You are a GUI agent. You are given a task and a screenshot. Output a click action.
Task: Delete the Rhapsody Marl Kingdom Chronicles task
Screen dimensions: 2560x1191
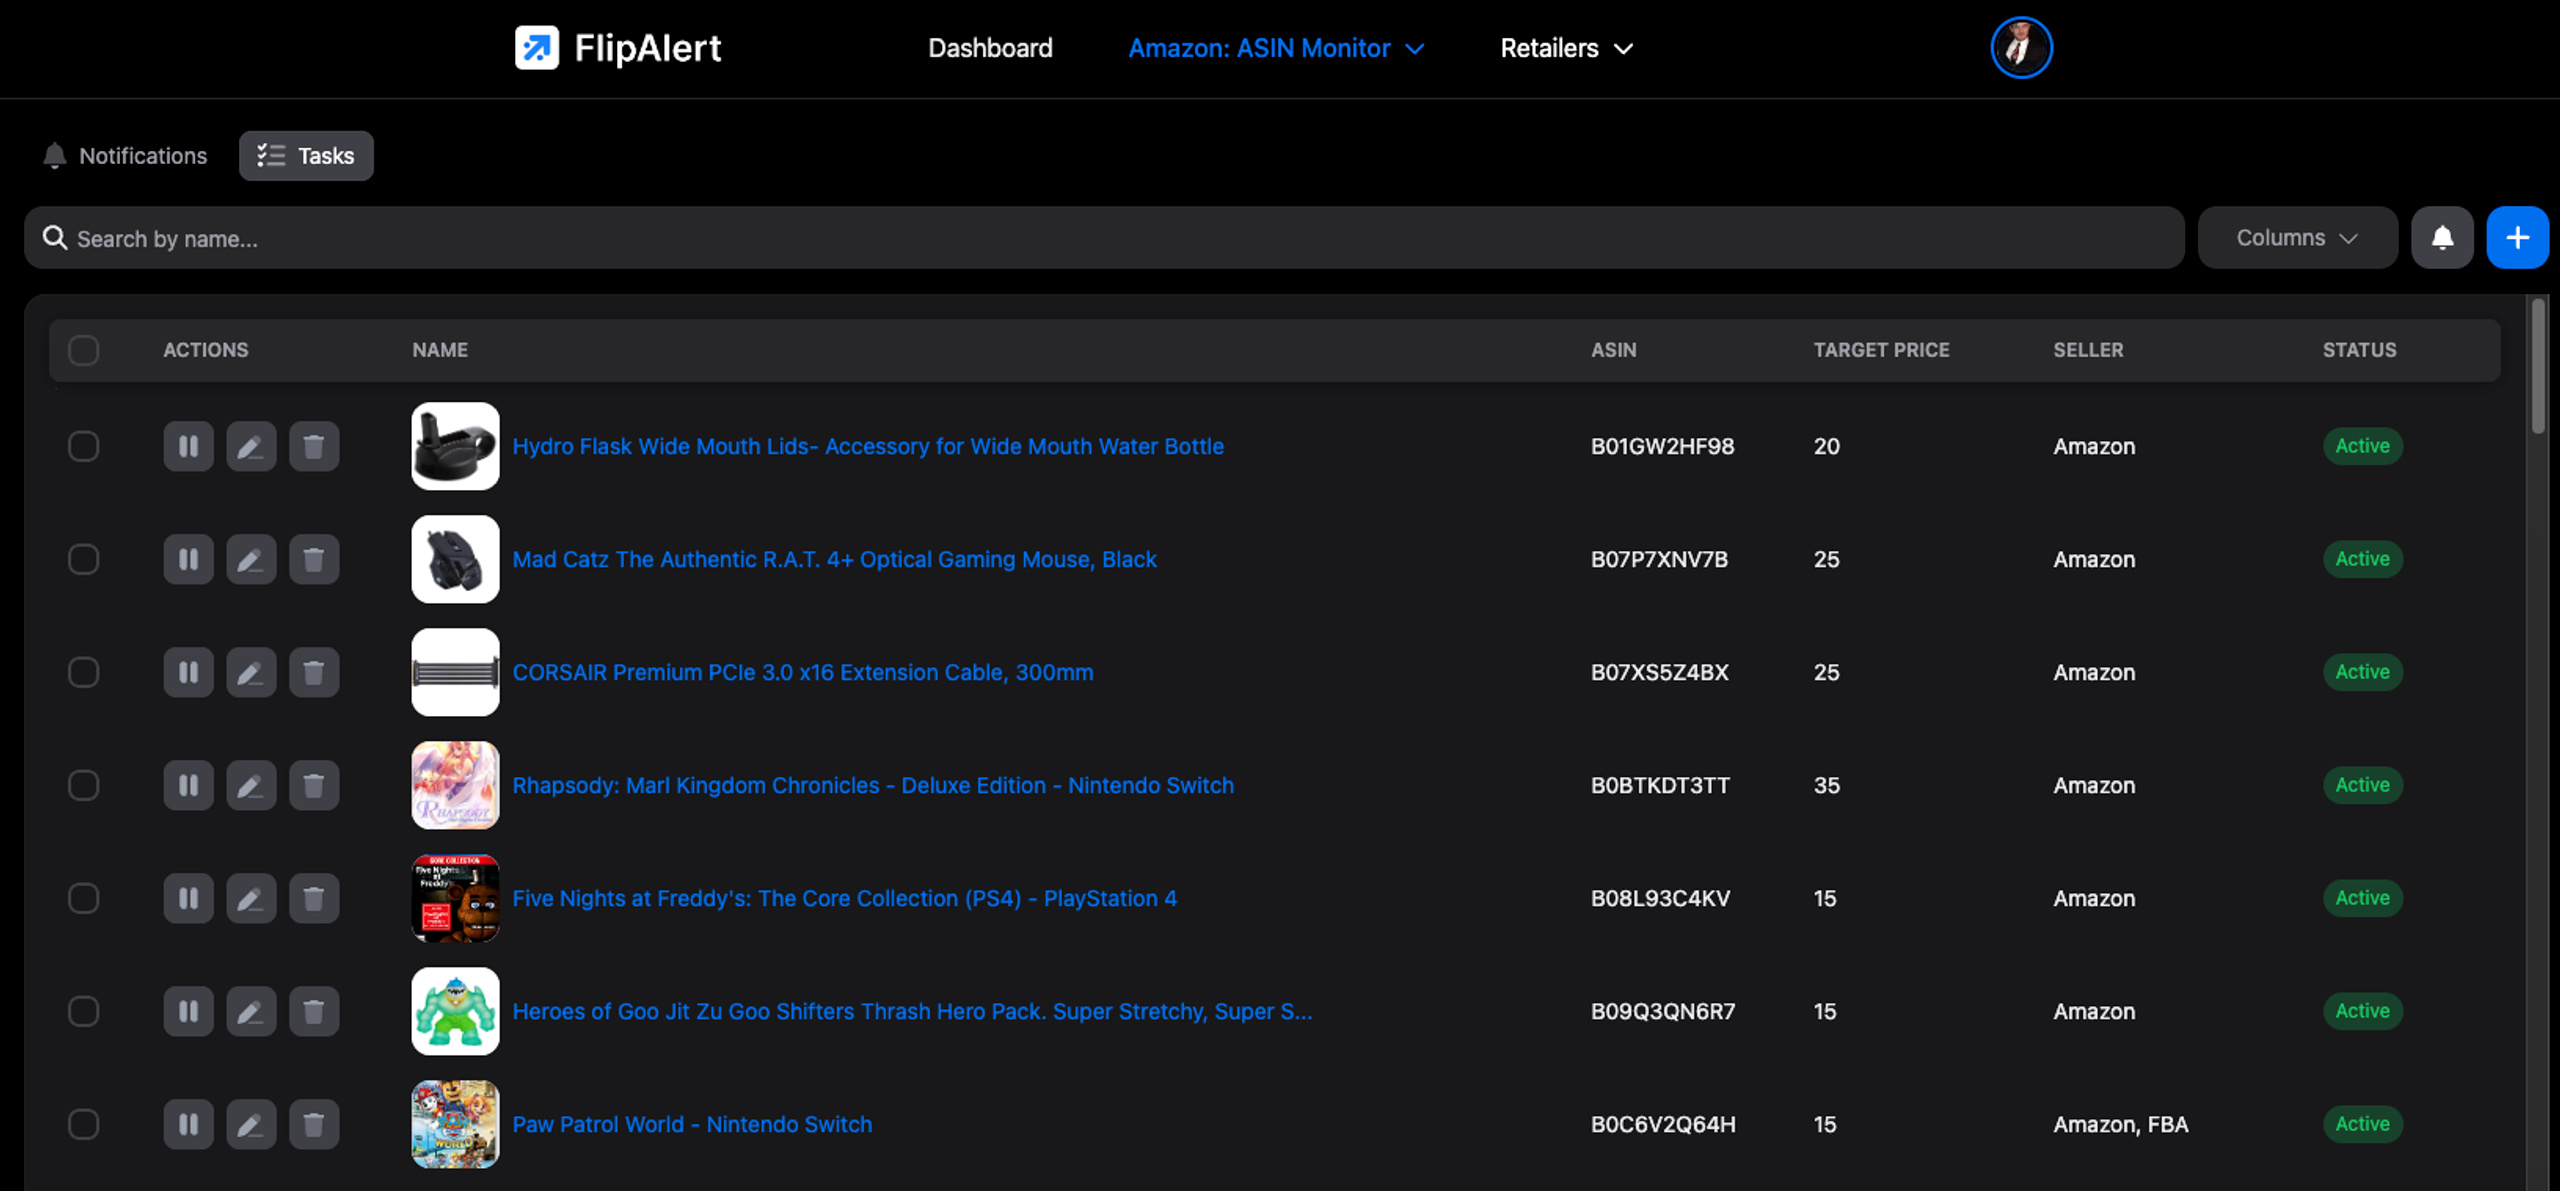tap(314, 785)
